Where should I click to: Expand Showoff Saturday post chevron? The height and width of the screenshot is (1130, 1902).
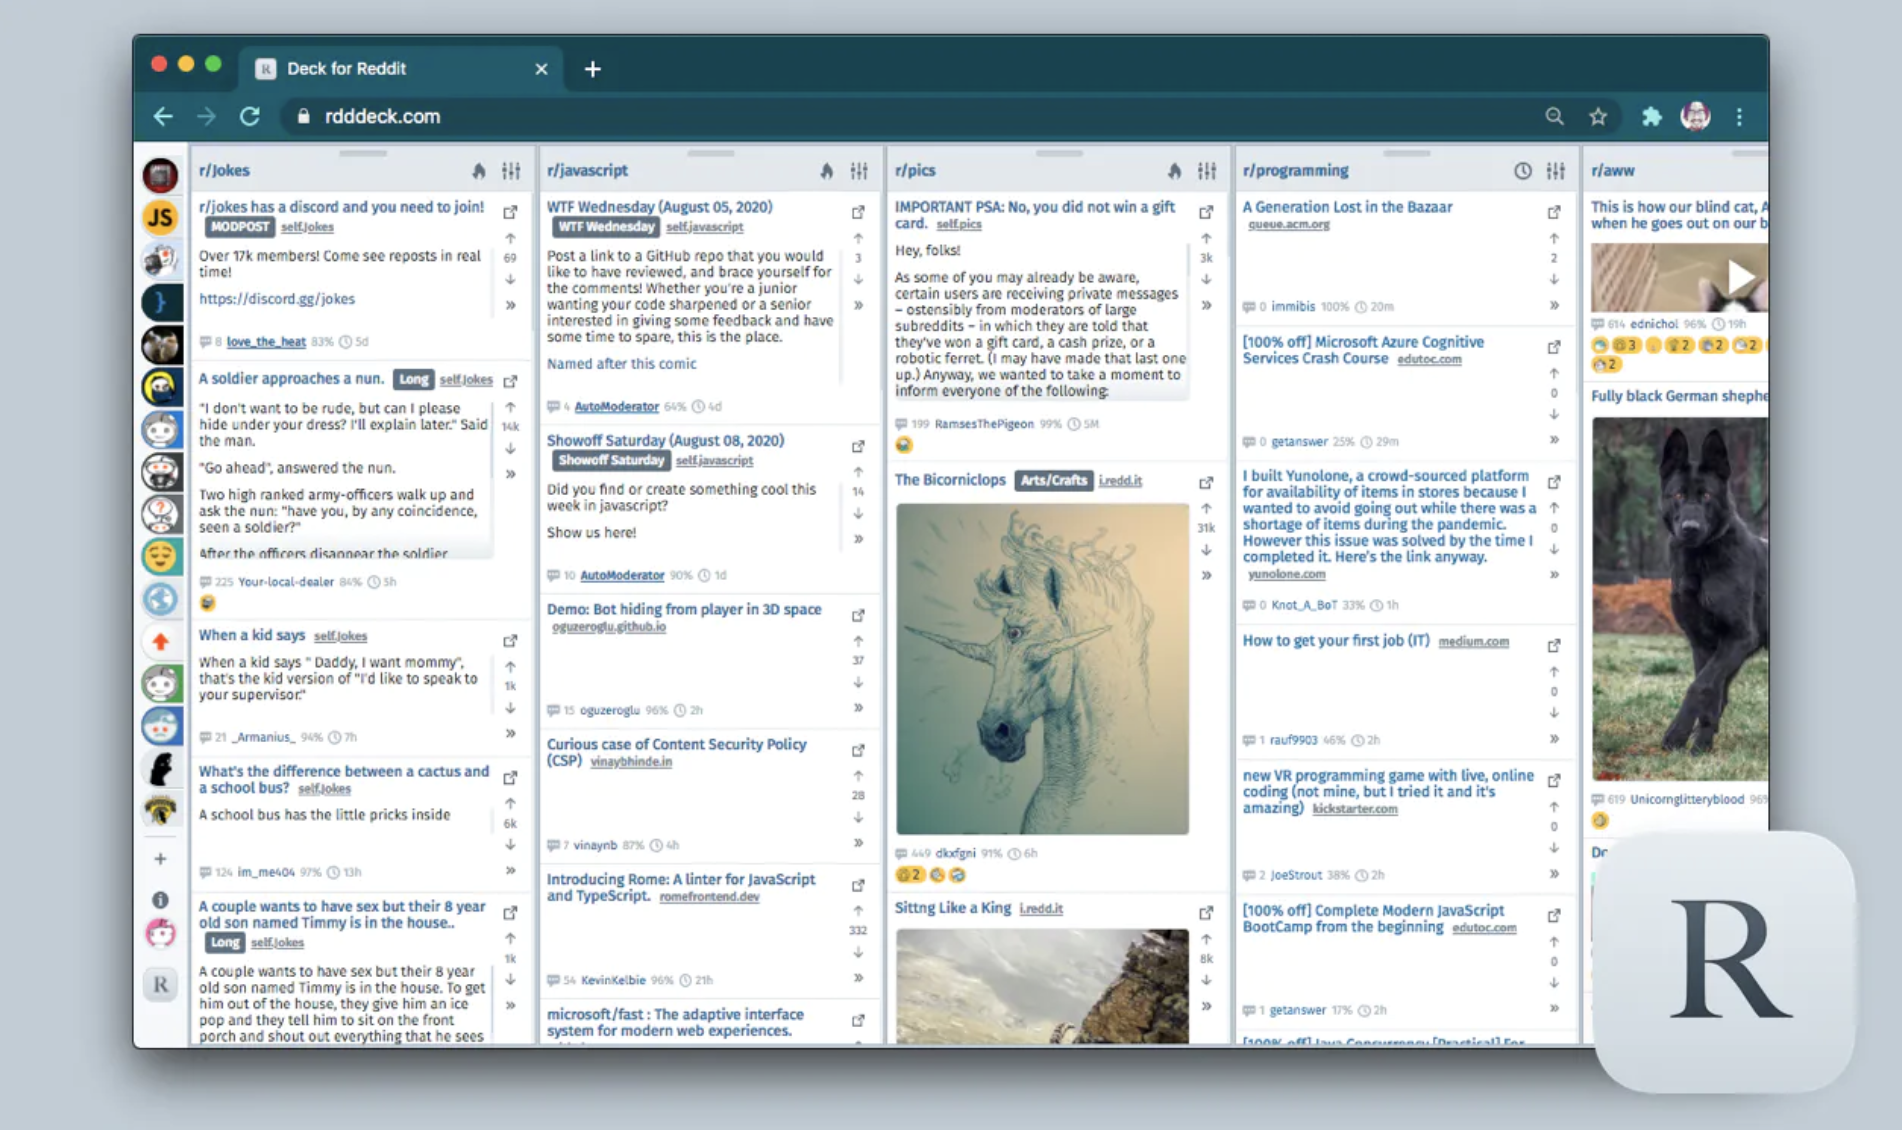(x=858, y=539)
